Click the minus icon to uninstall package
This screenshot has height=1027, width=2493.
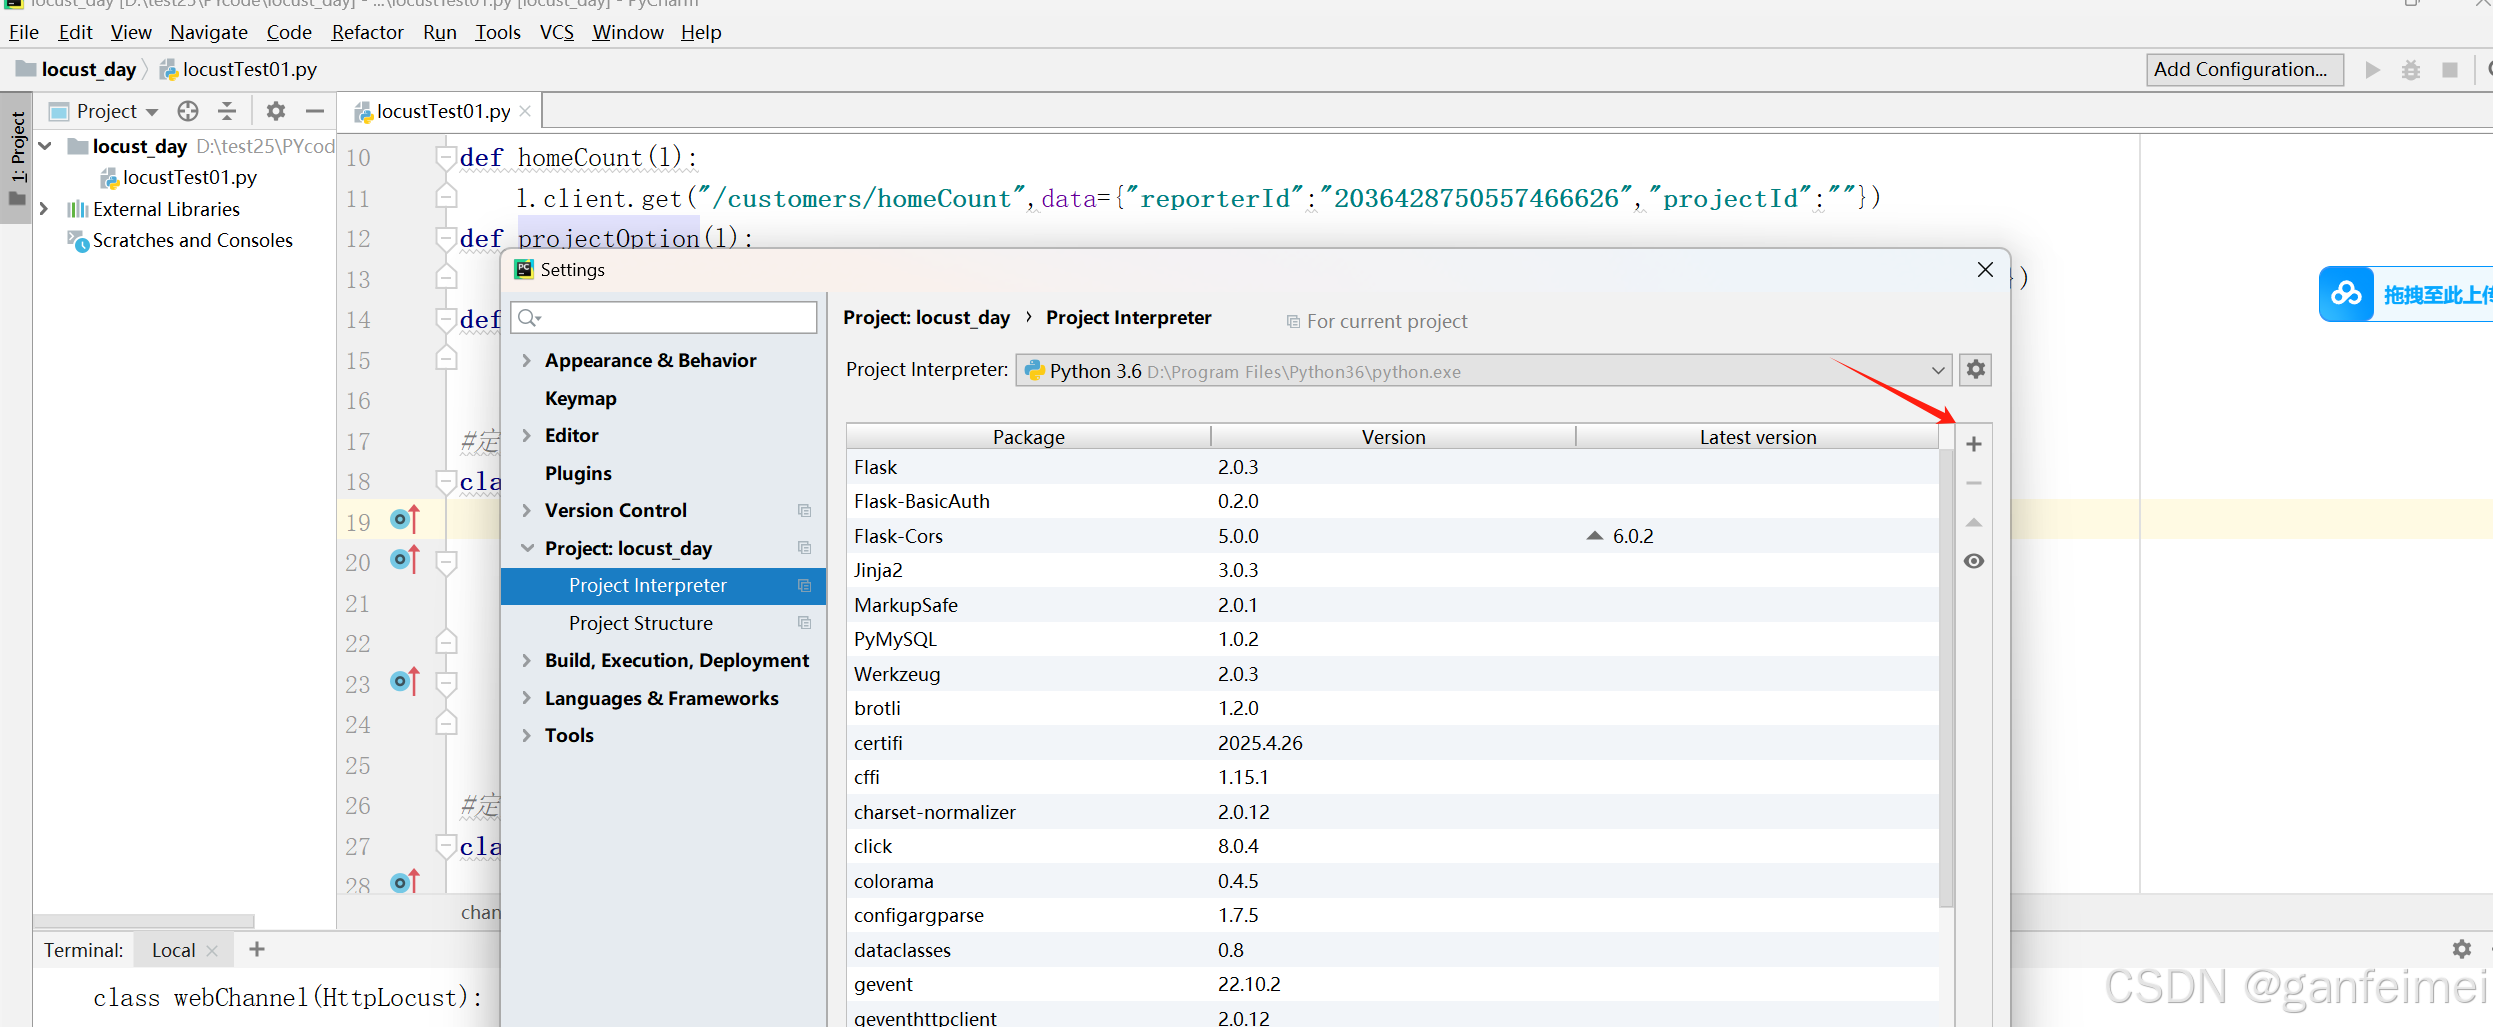pos(1973,483)
